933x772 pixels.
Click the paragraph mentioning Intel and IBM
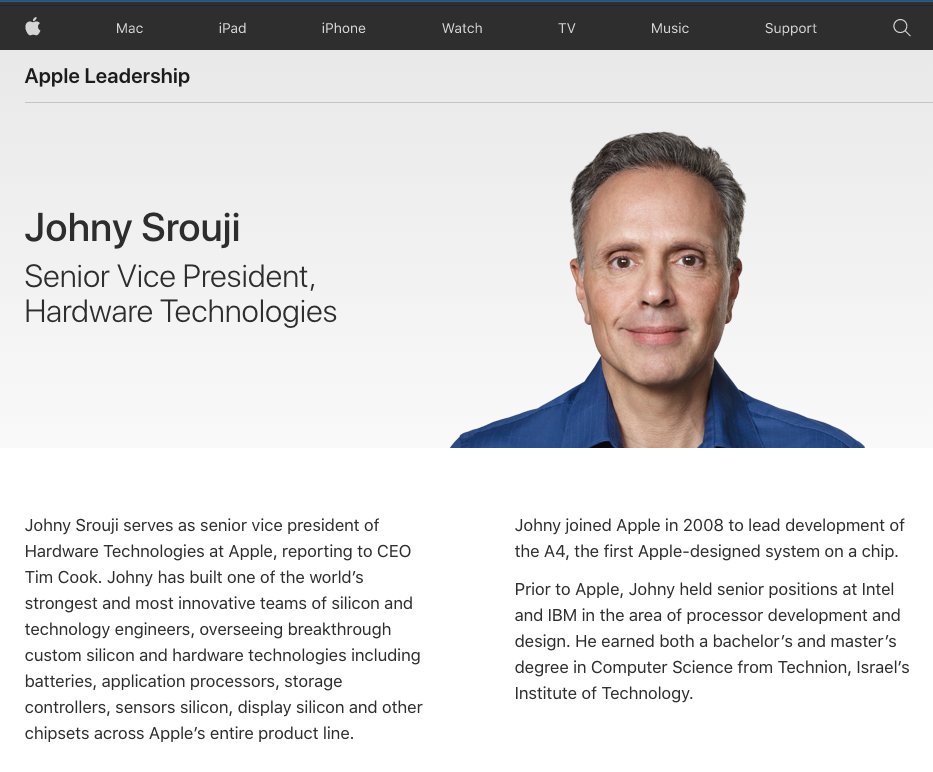pos(710,615)
